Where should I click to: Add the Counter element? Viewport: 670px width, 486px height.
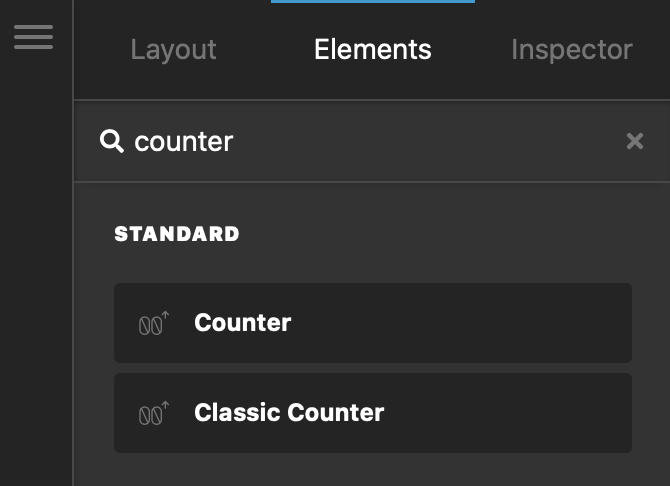click(x=373, y=323)
